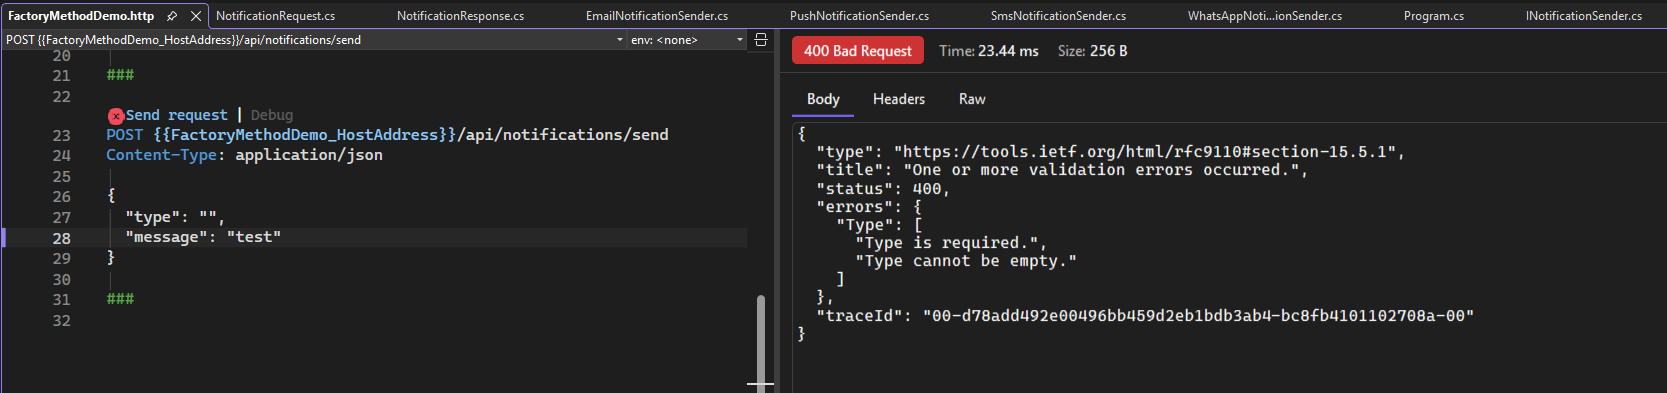Click the "message": "test" line in the editor
1667x393 pixels.
click(203, 237)
